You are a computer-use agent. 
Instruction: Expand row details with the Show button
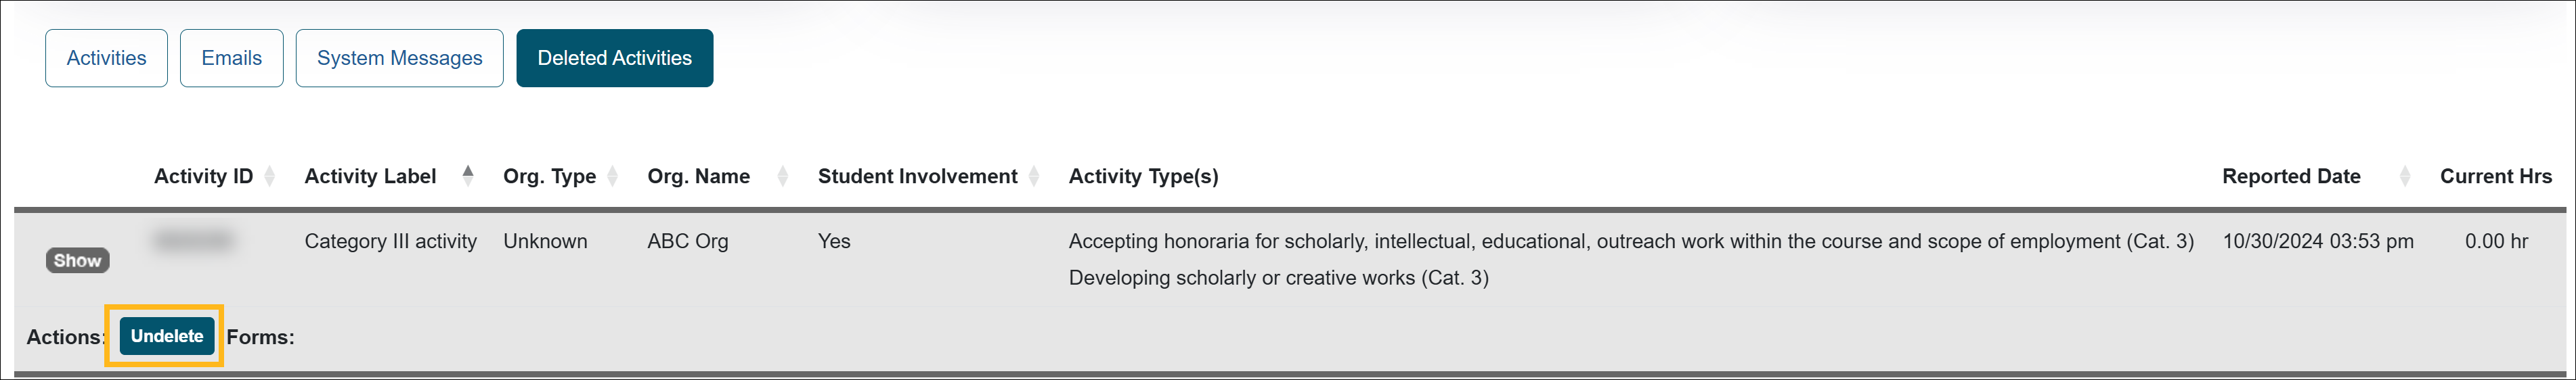[77, 261]
